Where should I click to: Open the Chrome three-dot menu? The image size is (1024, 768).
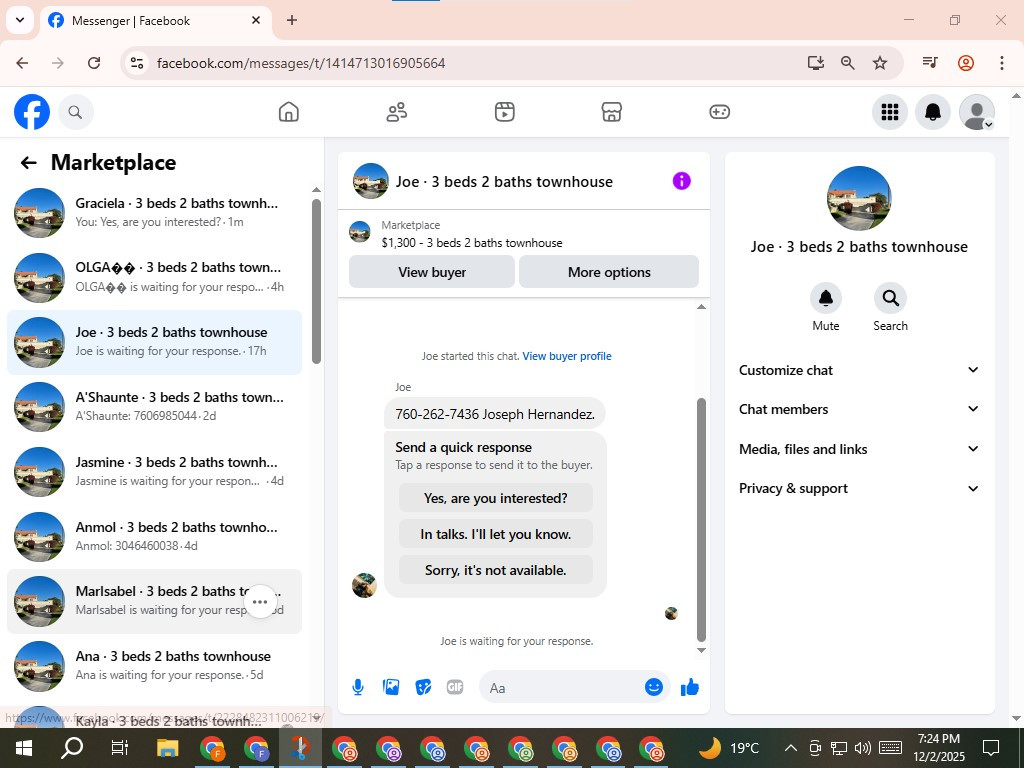[1001, 63]
